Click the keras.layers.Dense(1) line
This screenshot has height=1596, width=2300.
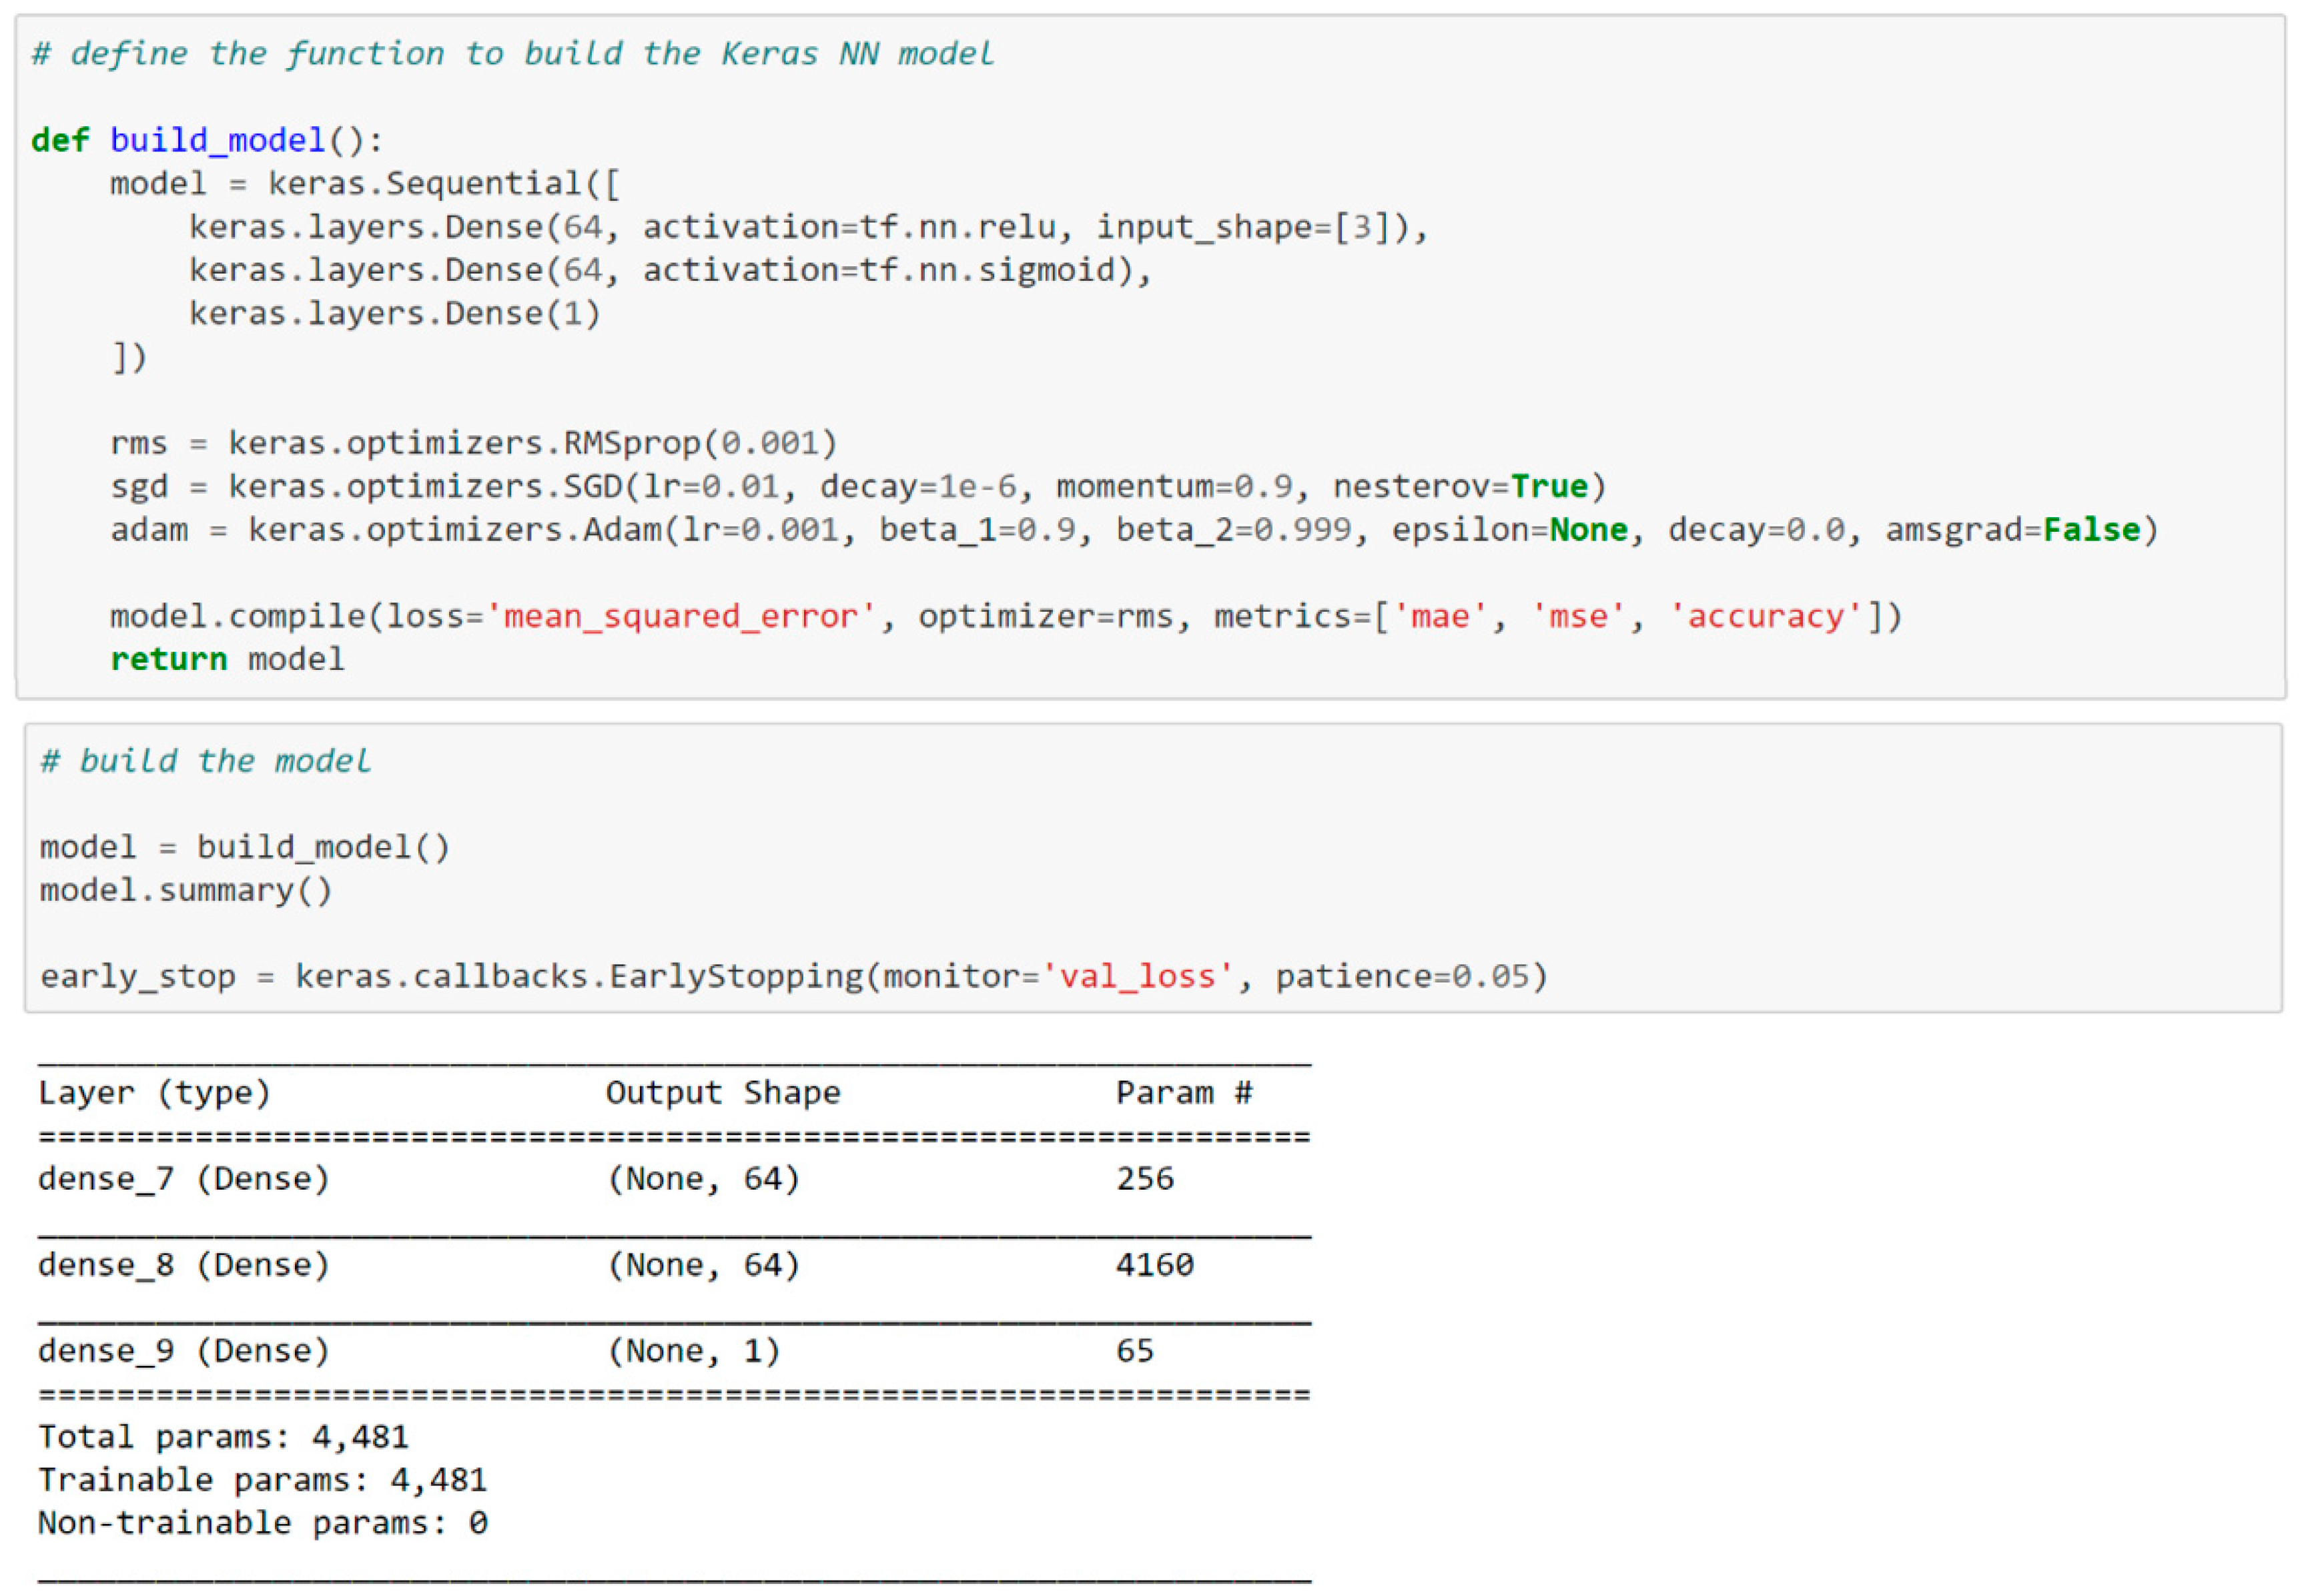[394, 314]
